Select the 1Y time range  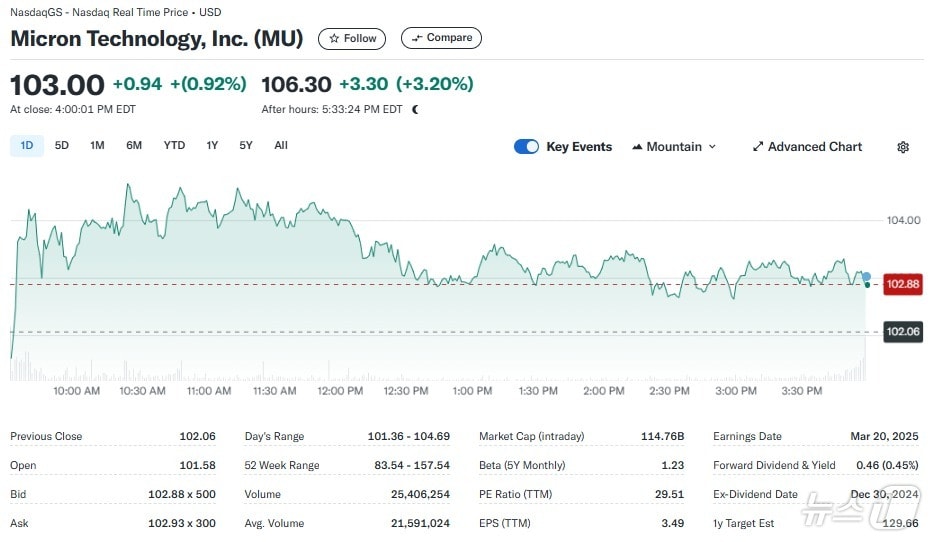click(x=212, y=146)
